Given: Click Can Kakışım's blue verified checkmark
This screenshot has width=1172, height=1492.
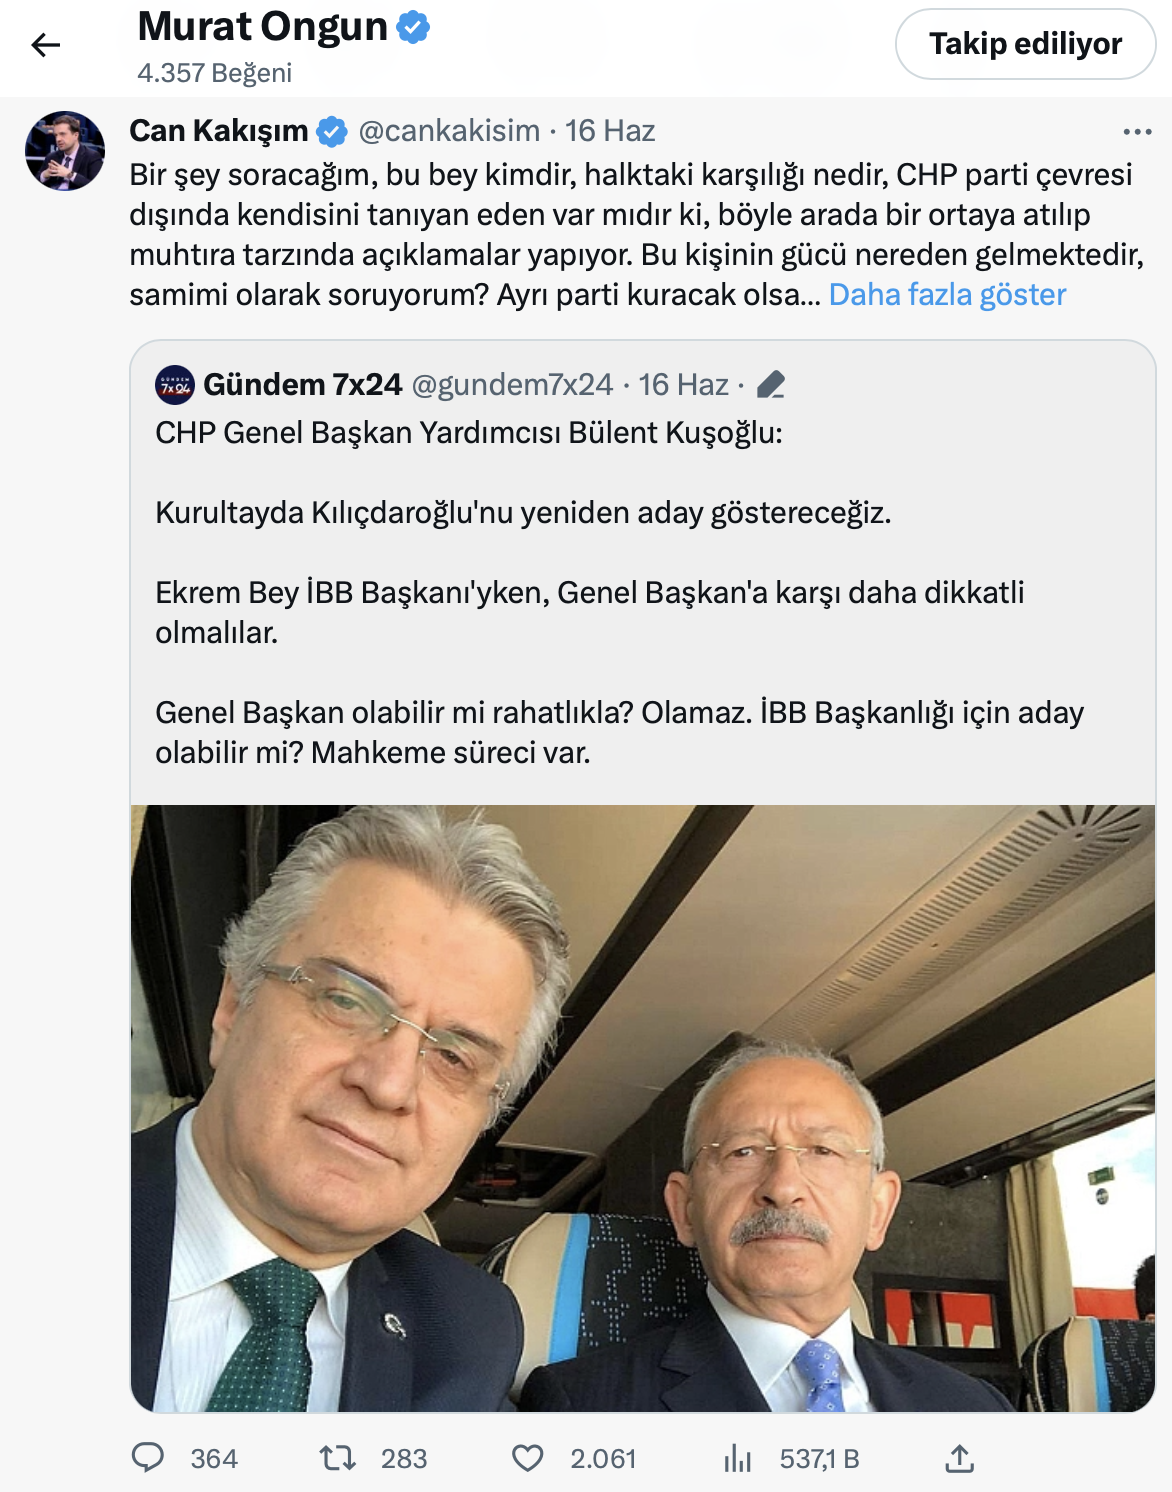Looking at the screenshot, I should coord(332,131).
